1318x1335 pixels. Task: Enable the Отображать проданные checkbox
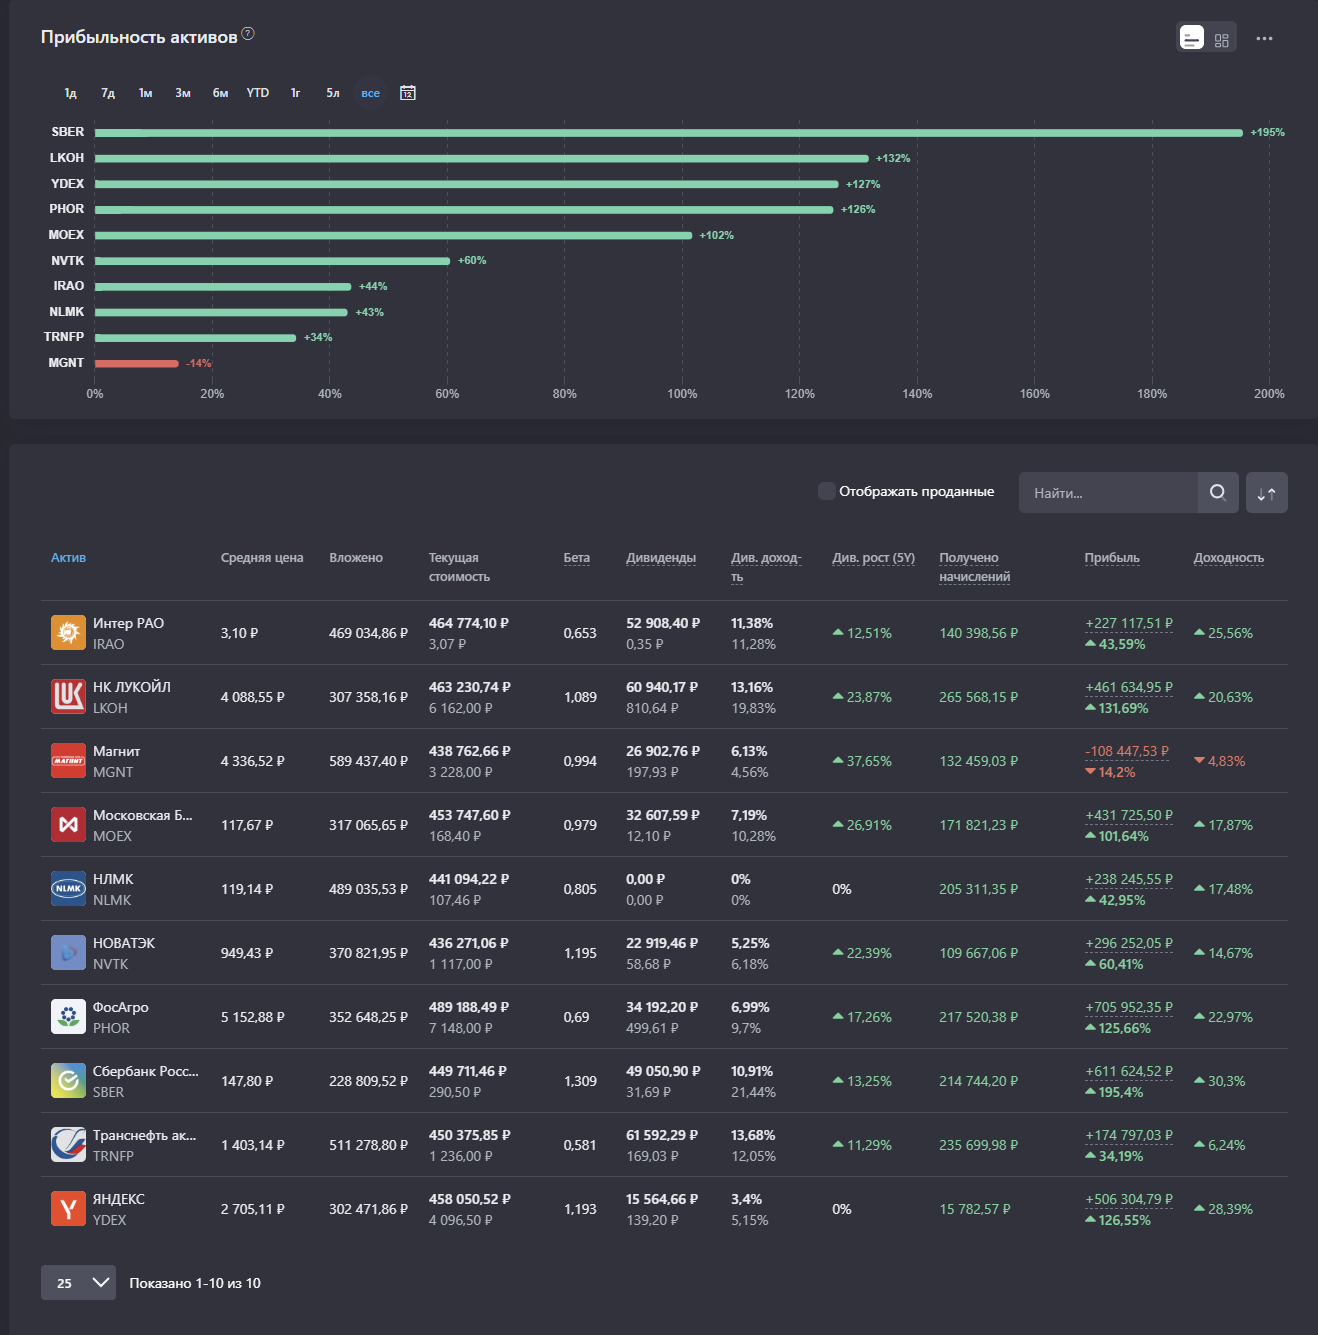(x=827, y=491)
